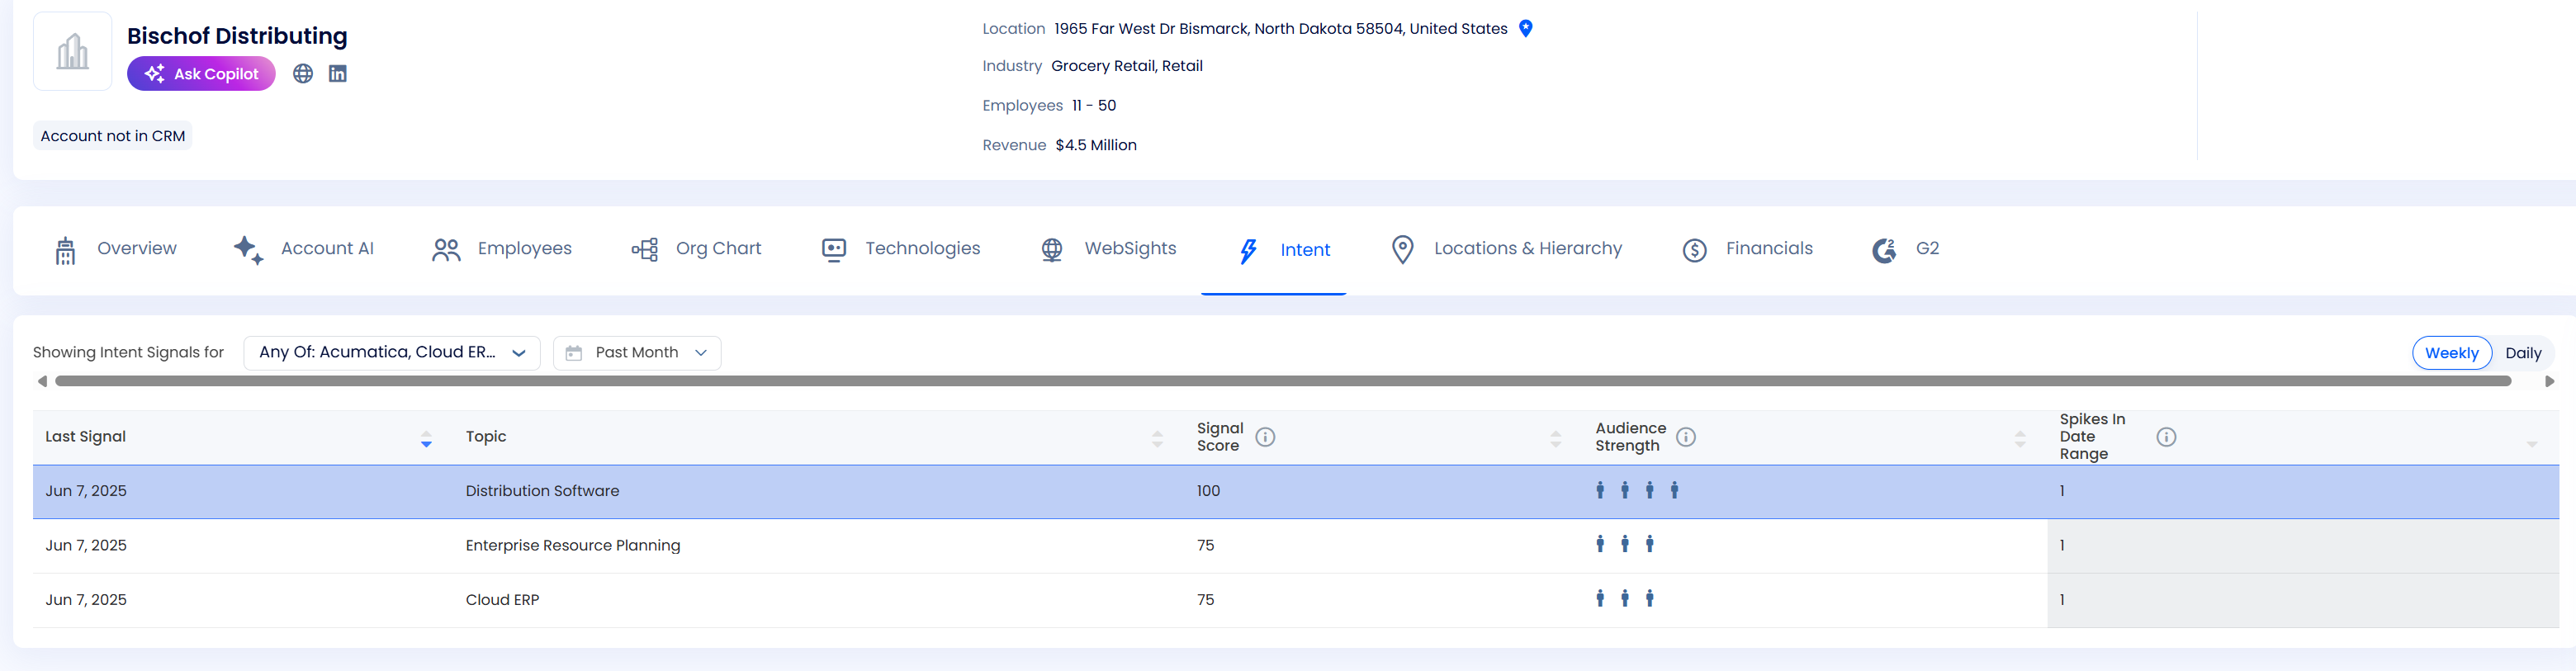Click the company address text
This screenshot has width=2576, height=671.
(x=1280, y=29)
